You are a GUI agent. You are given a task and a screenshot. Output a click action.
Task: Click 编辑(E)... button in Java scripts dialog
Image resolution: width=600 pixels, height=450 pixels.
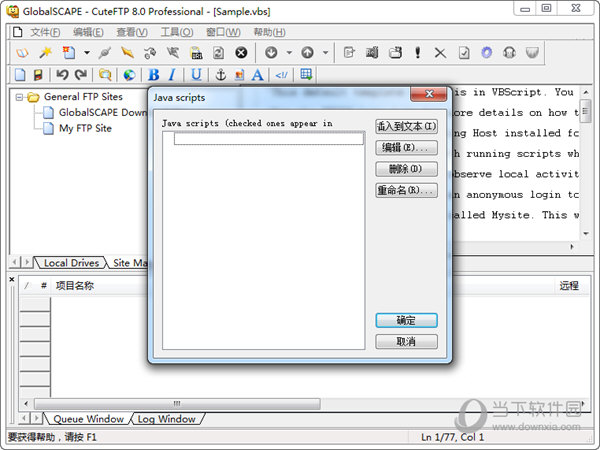pos(406,148)
